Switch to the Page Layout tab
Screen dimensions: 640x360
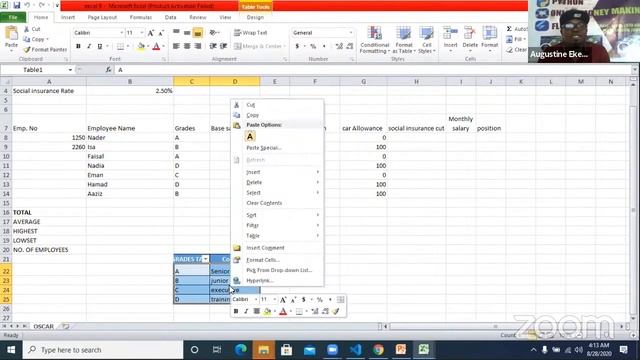102,18
